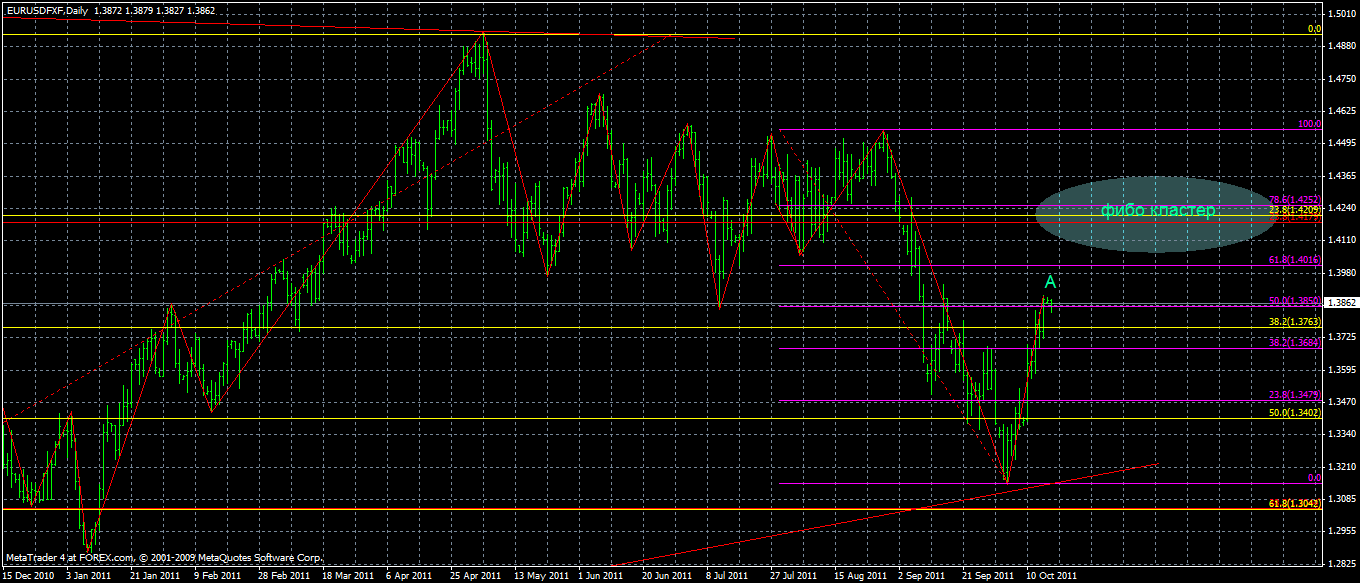Click the 1.3340 price scale value
This screenshot has width=1360, height=583.
tap(1343, 434)
